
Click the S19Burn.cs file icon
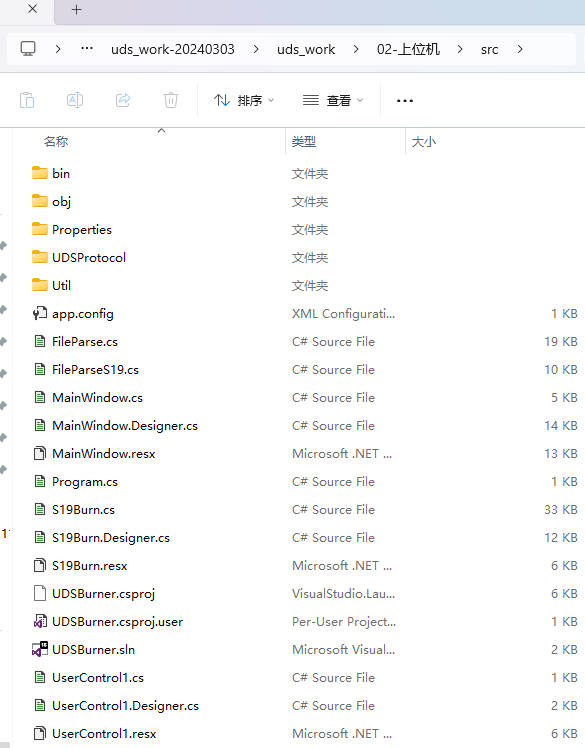point(40,509)
